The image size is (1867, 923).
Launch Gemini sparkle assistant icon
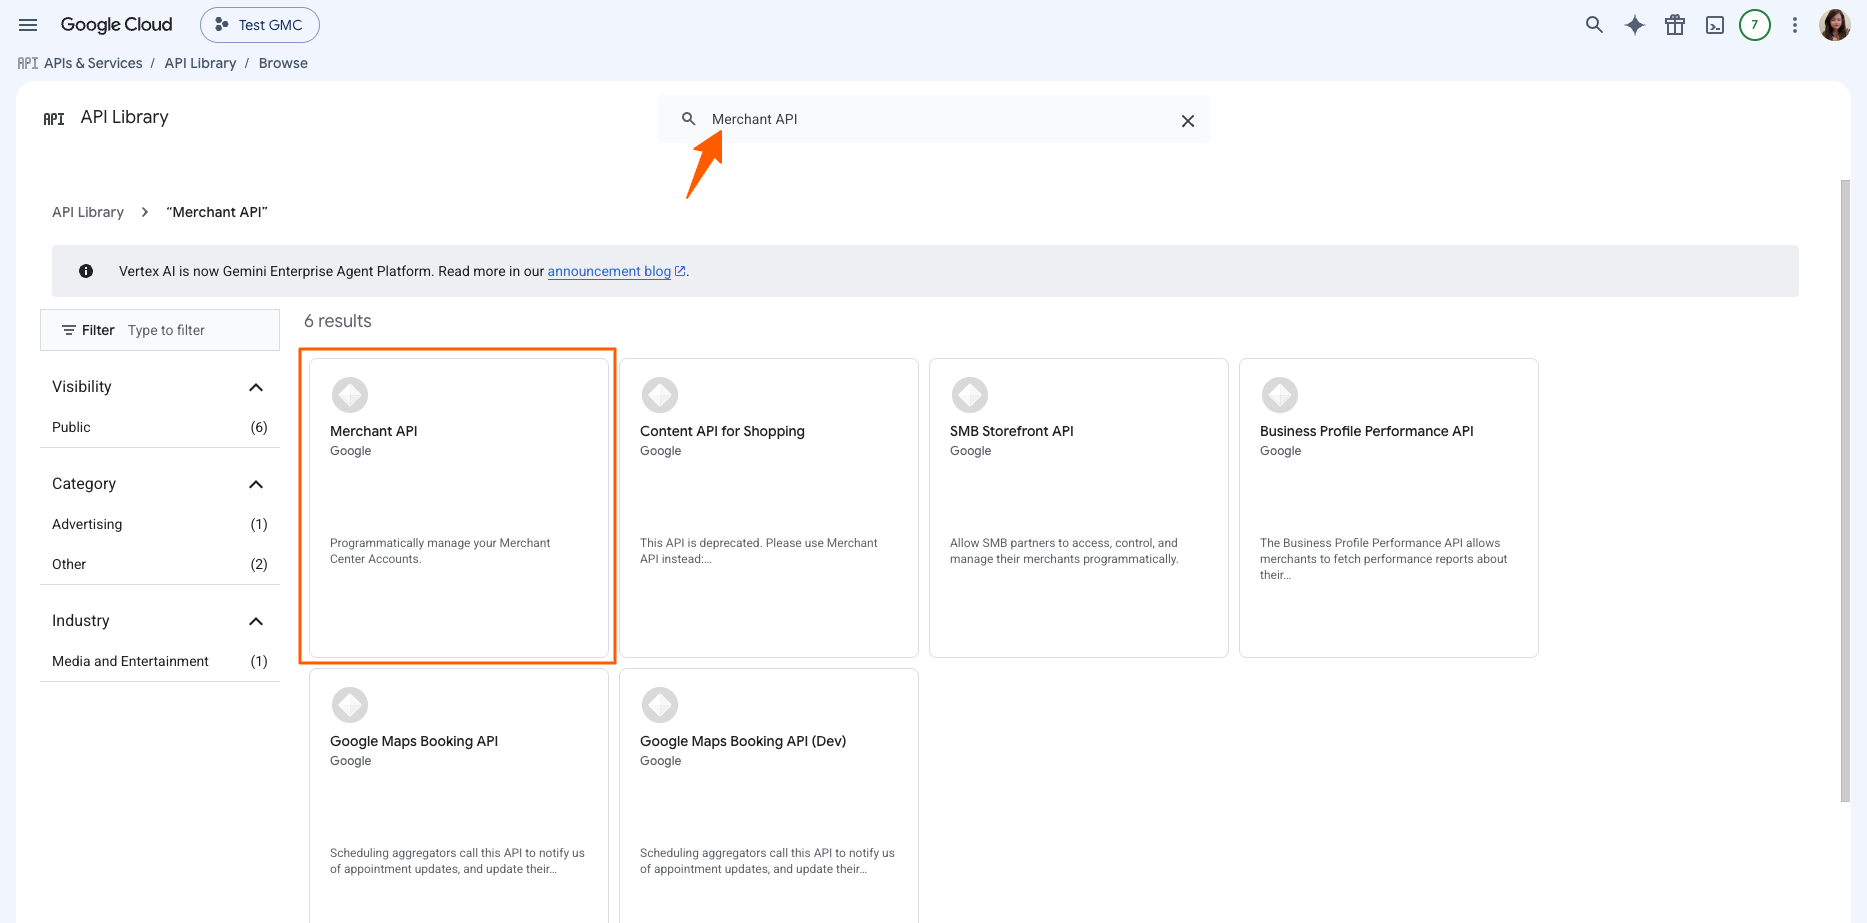[1635, 25]
